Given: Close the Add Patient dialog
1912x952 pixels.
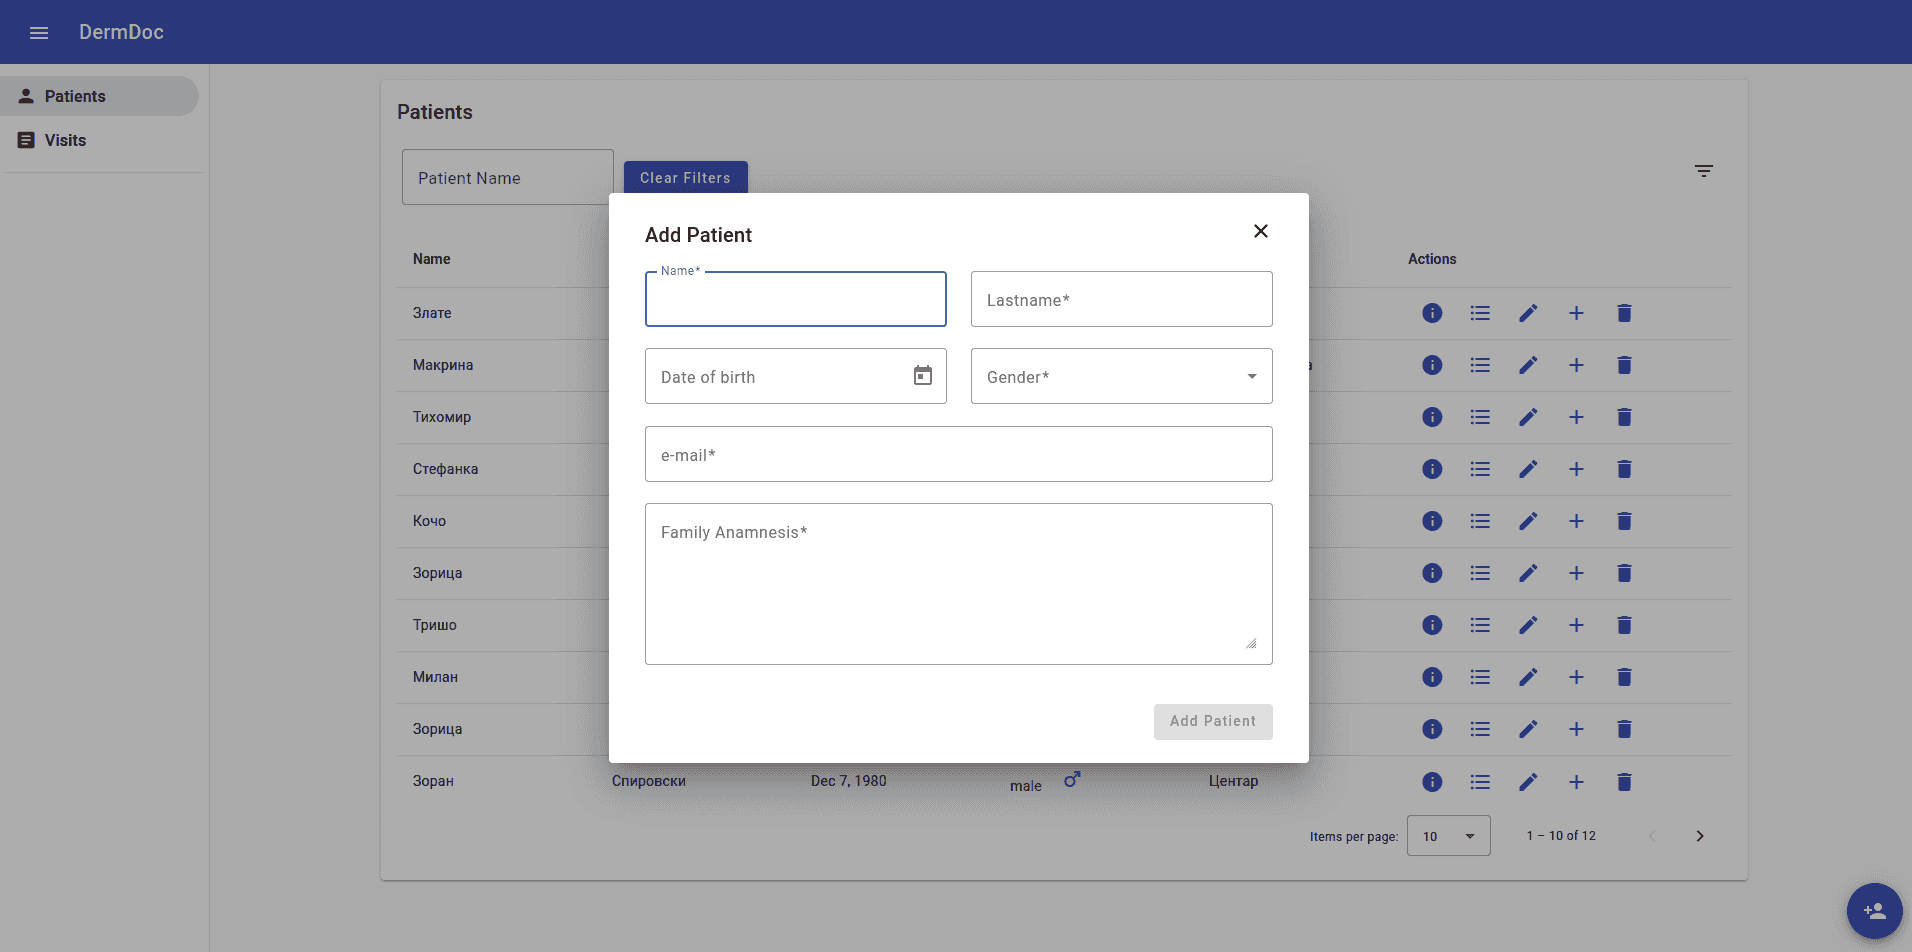Looking at the screenshot, I should (x=1260, y=231).
